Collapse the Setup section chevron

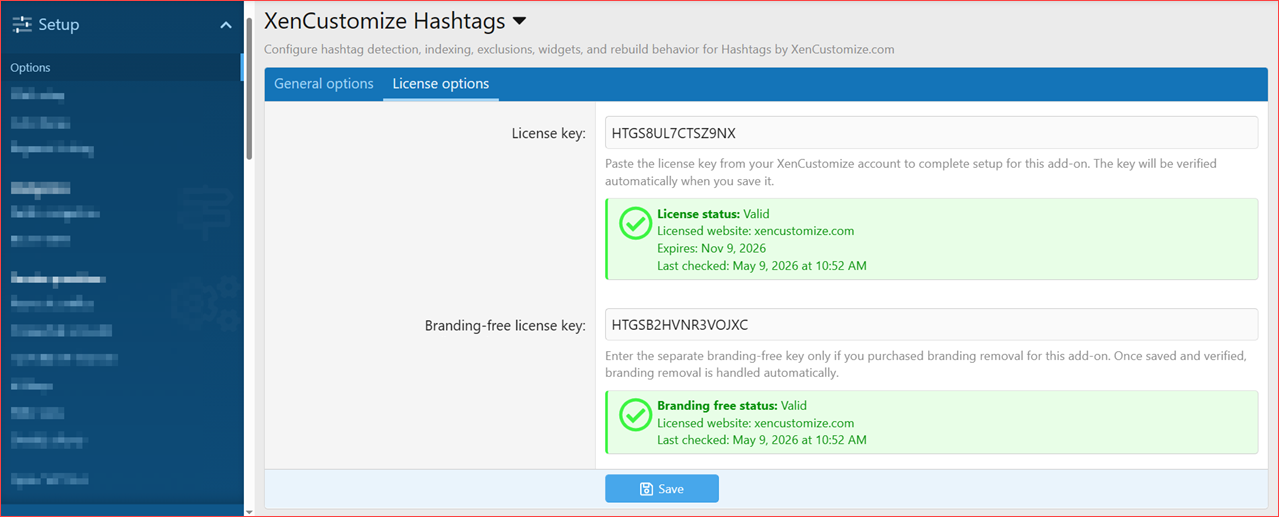coord(225,25)
